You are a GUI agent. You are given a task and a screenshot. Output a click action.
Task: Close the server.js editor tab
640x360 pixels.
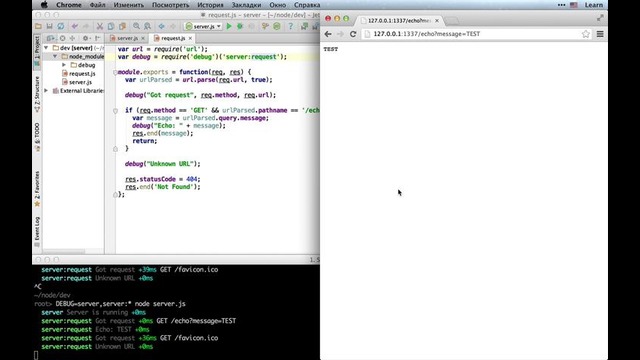[143, 38]
